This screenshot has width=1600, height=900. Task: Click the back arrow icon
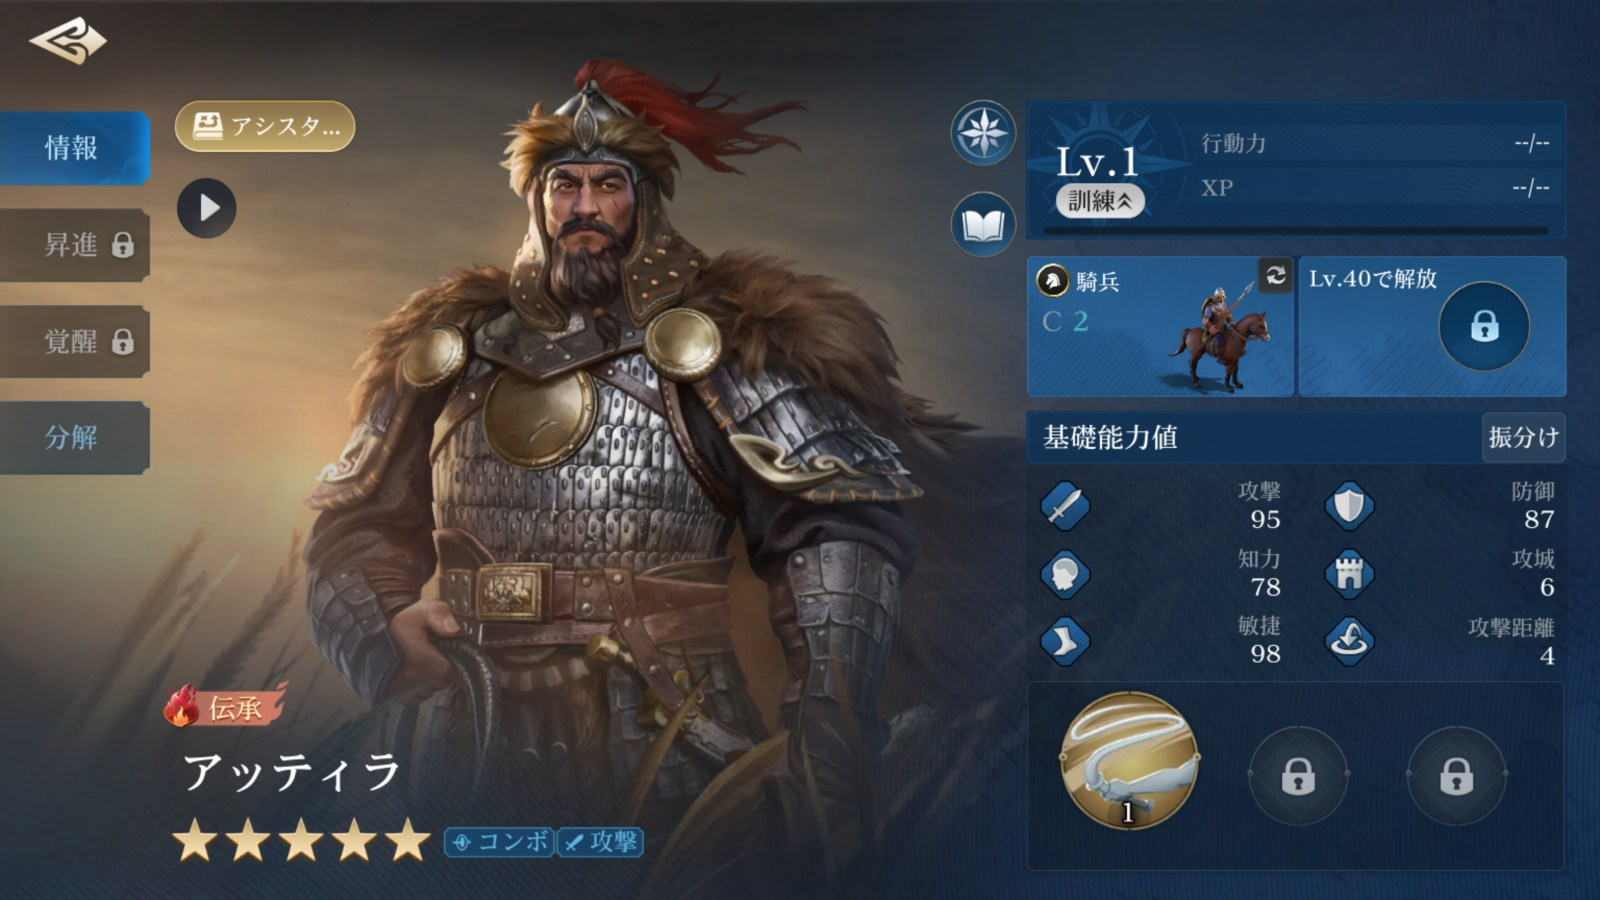point(68,40)
